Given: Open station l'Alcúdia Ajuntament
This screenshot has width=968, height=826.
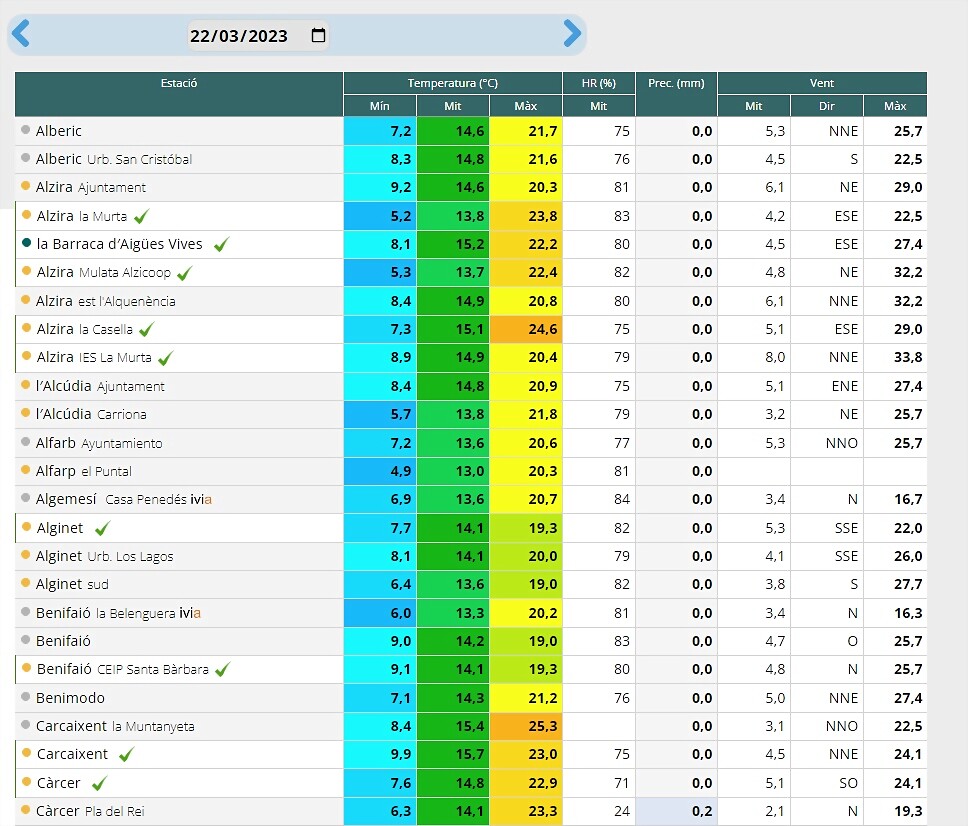Looking at the screenshot, I should coord(100,386).
